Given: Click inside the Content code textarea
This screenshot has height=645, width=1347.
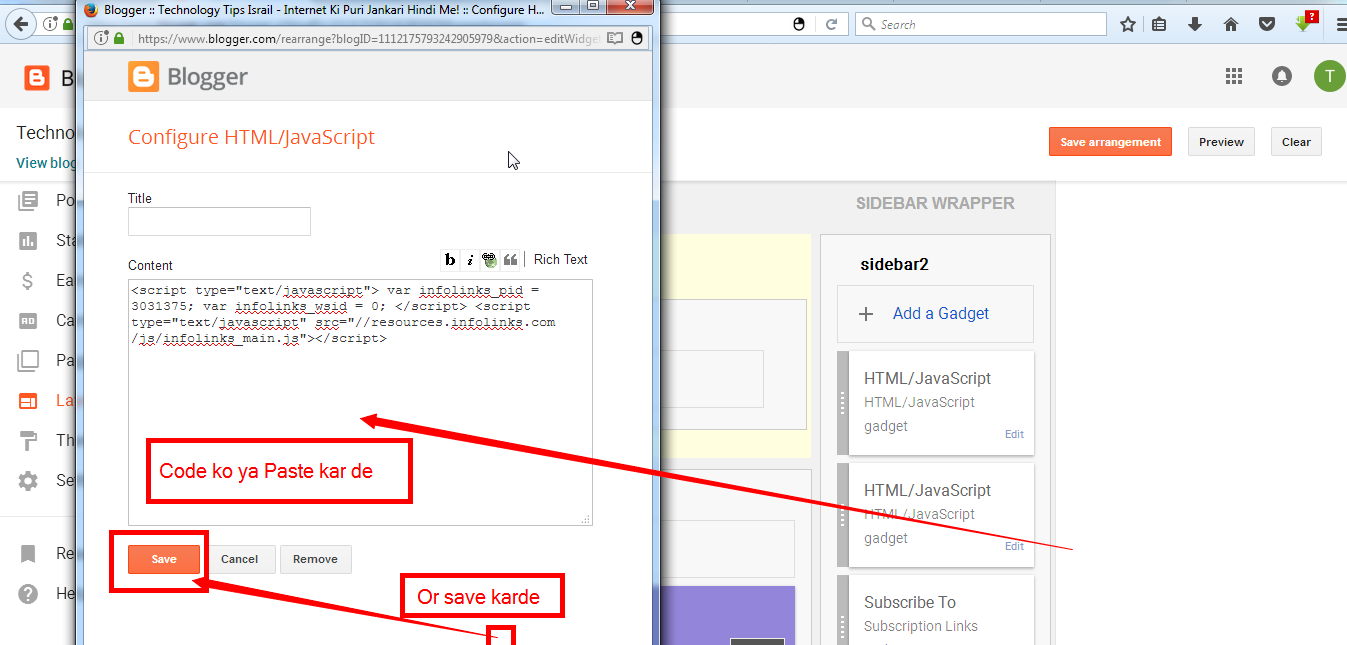Looking at the screenshot, I should (x=360, y=402).
